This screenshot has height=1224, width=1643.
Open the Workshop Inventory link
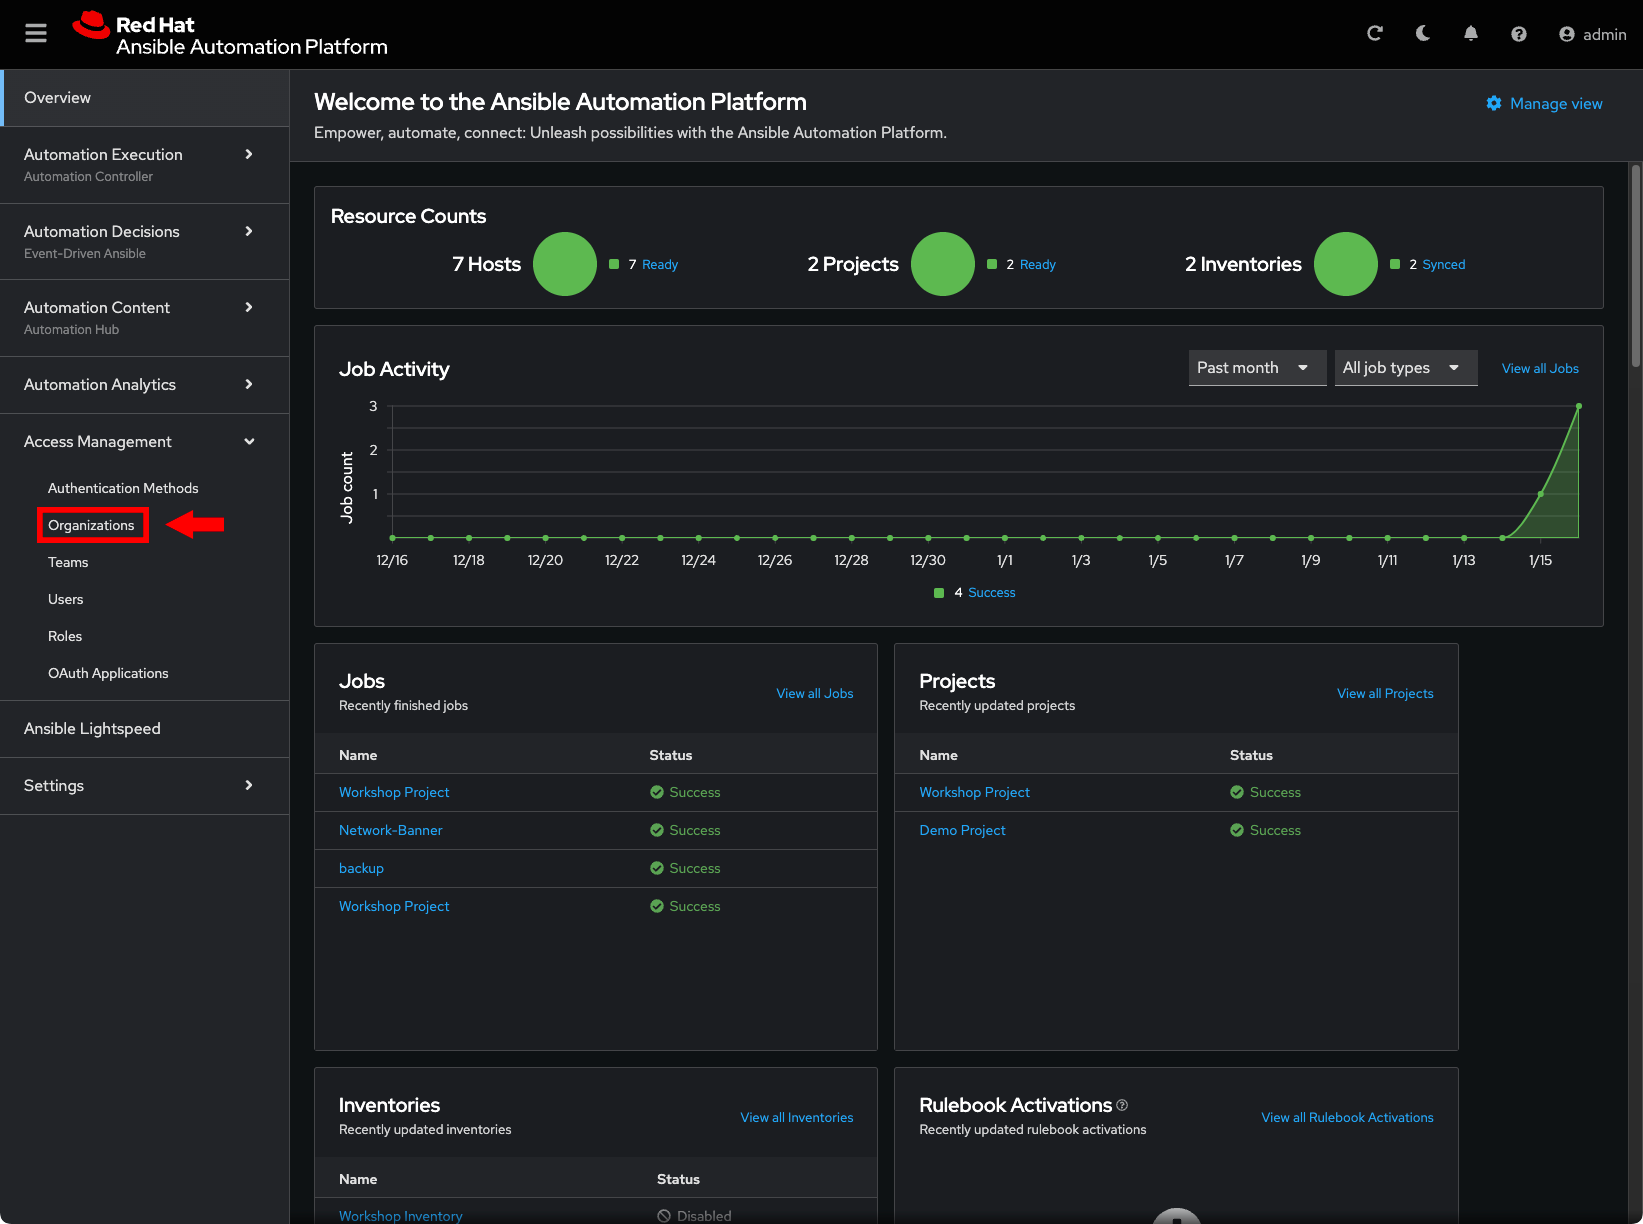[x=400, y=1216]
